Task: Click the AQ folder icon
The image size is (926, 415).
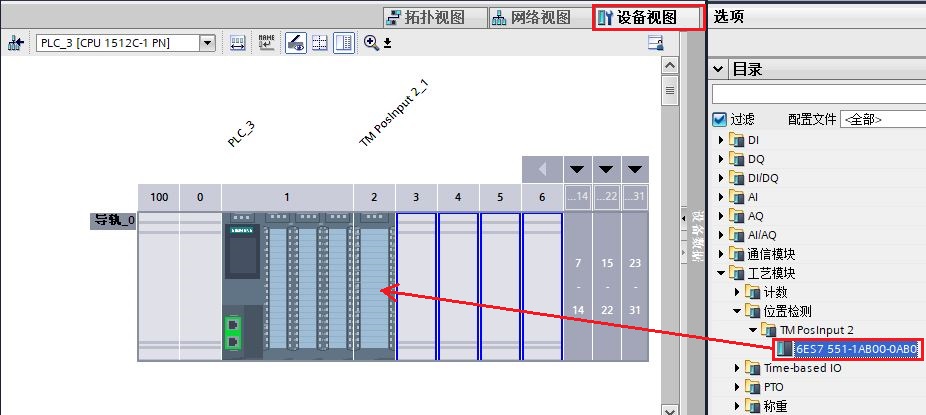Action: coord(736,216)
